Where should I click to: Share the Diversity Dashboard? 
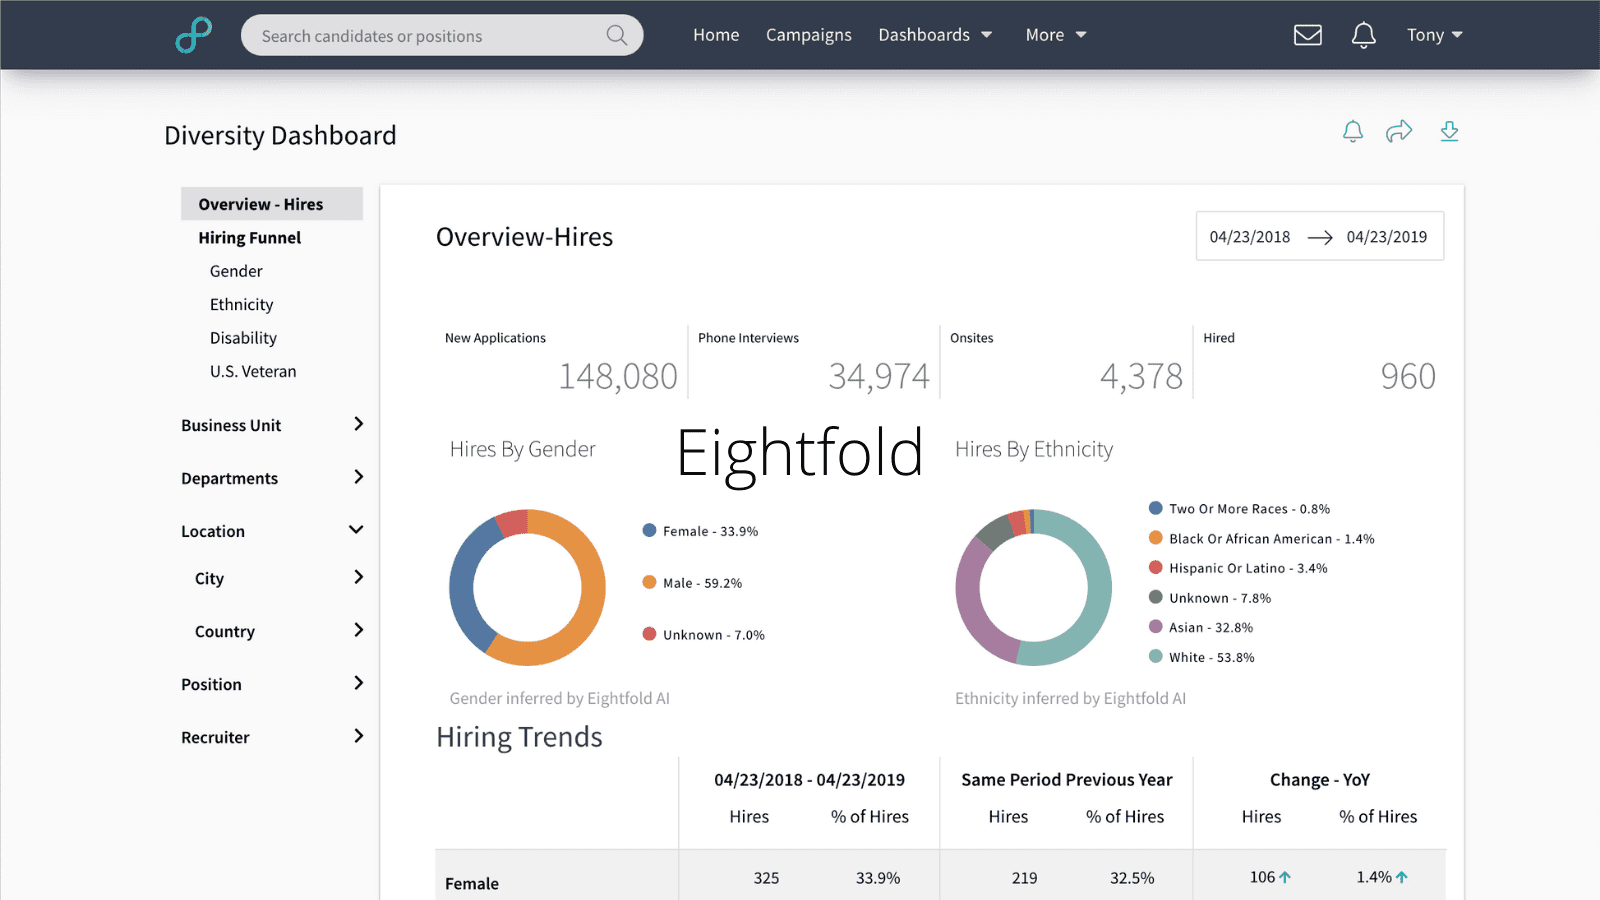coord(1399,131)
